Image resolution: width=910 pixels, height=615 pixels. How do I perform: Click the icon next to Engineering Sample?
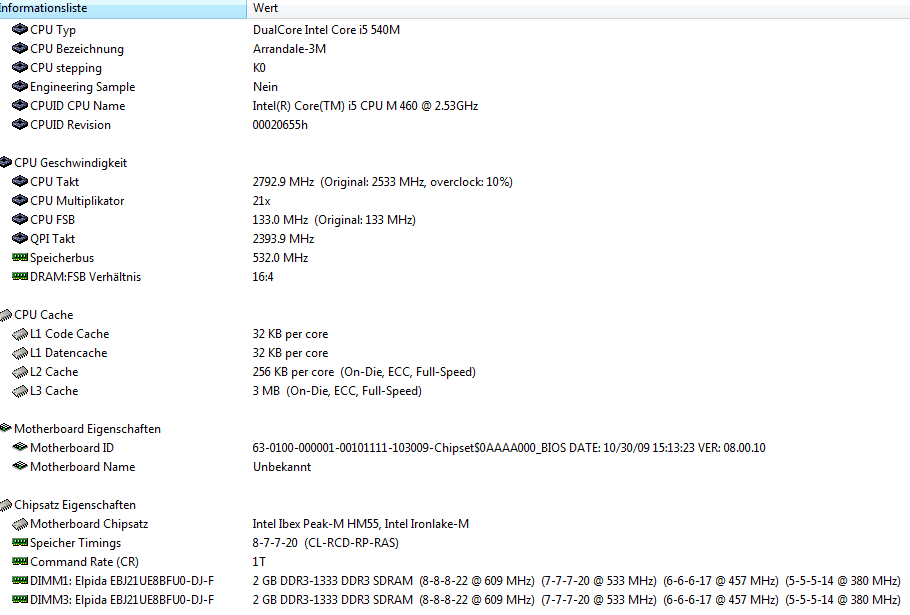pos(20,86)
